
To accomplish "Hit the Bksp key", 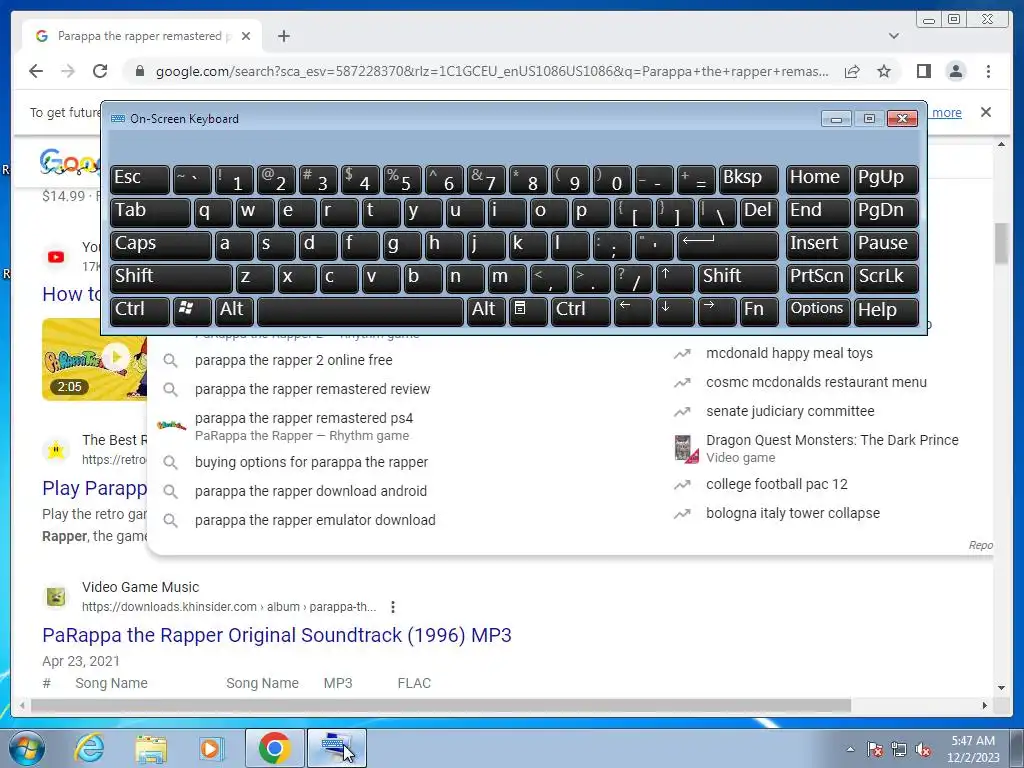I will (748, 179).
